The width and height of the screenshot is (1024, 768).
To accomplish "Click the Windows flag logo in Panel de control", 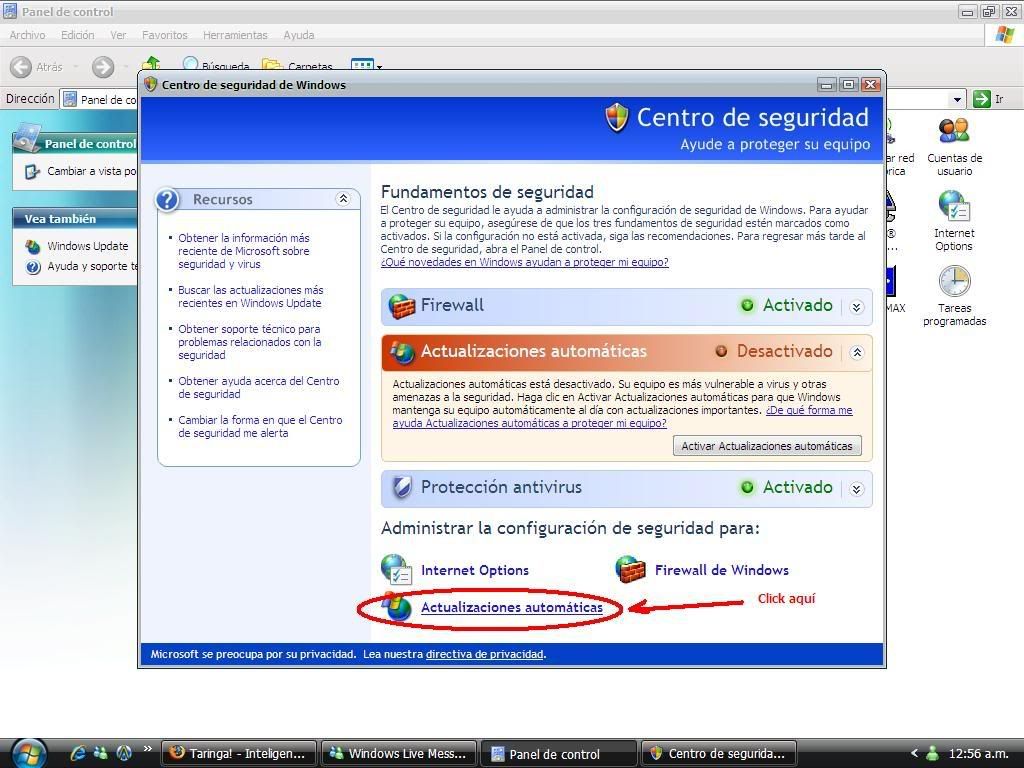I will pyautogui.click(x=1004, y=35).
